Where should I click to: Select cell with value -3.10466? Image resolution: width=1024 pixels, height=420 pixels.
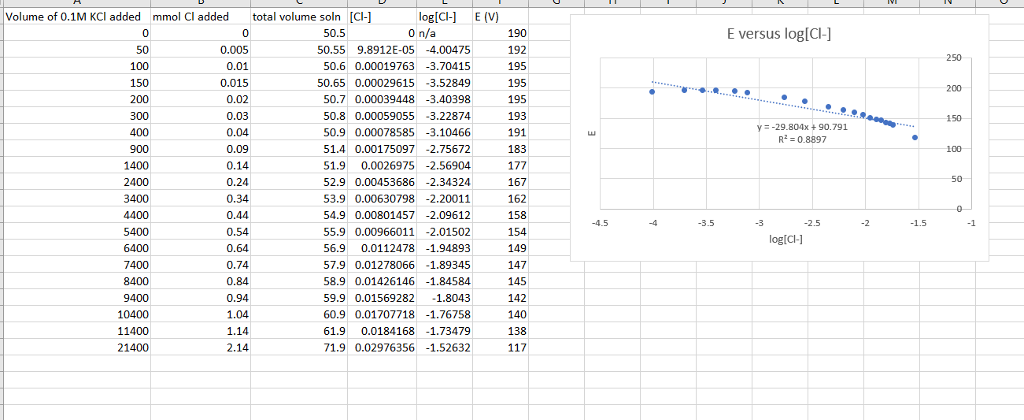[444, 133]
